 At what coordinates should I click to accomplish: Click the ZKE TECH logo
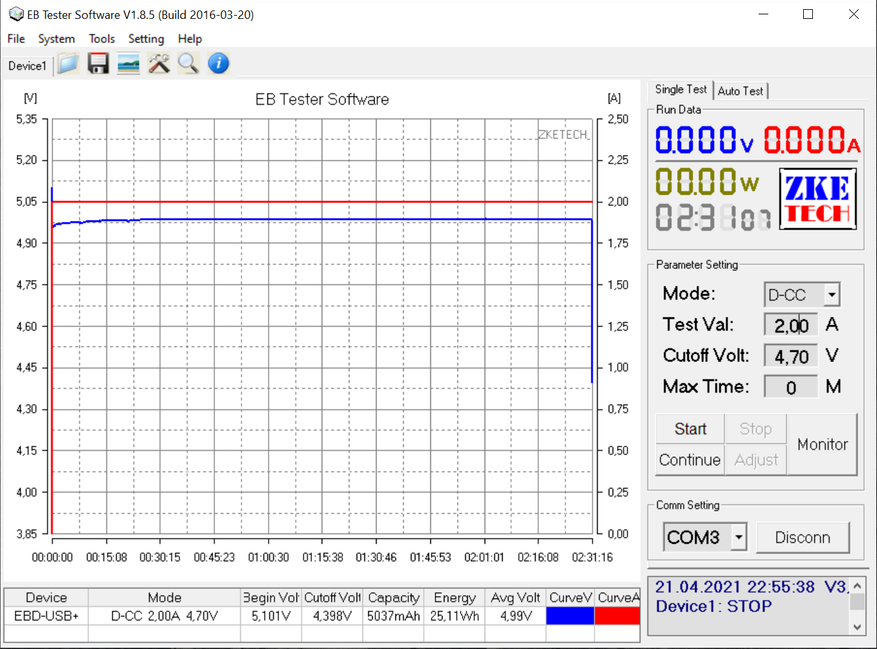[818, 199]
